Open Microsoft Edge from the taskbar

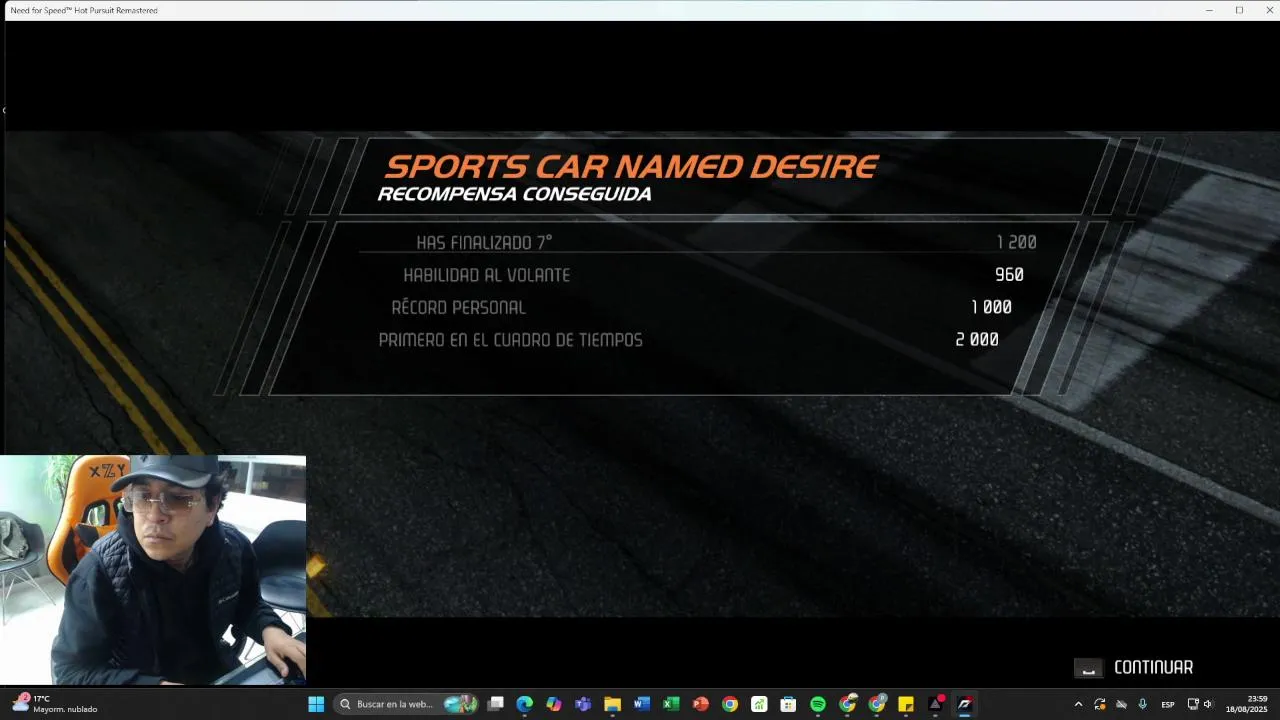point(524,704)
